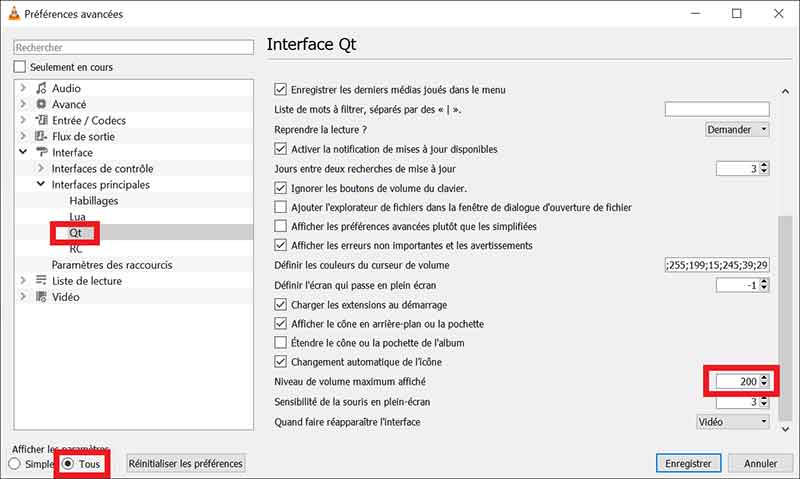The height and width of the screenshot is (479, 800).
Task: Click the Flux de sortie icon
Action: [41, 136]
